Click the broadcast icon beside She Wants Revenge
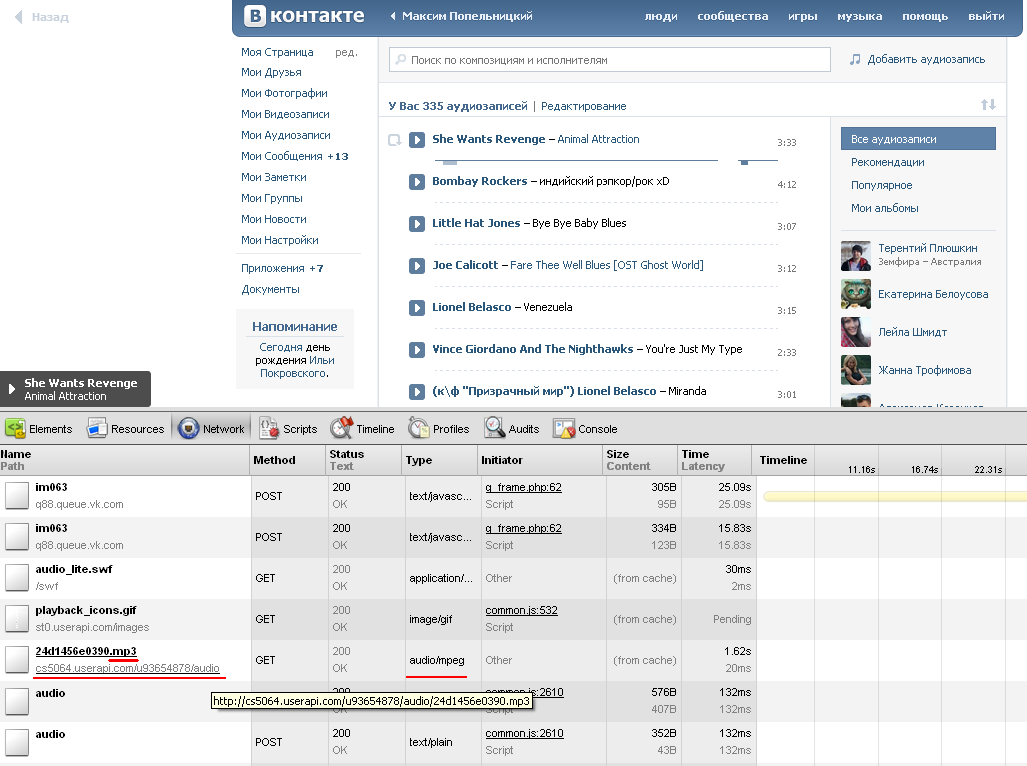This screenshot has width=1027, height=766. click(x=394, y=140)
